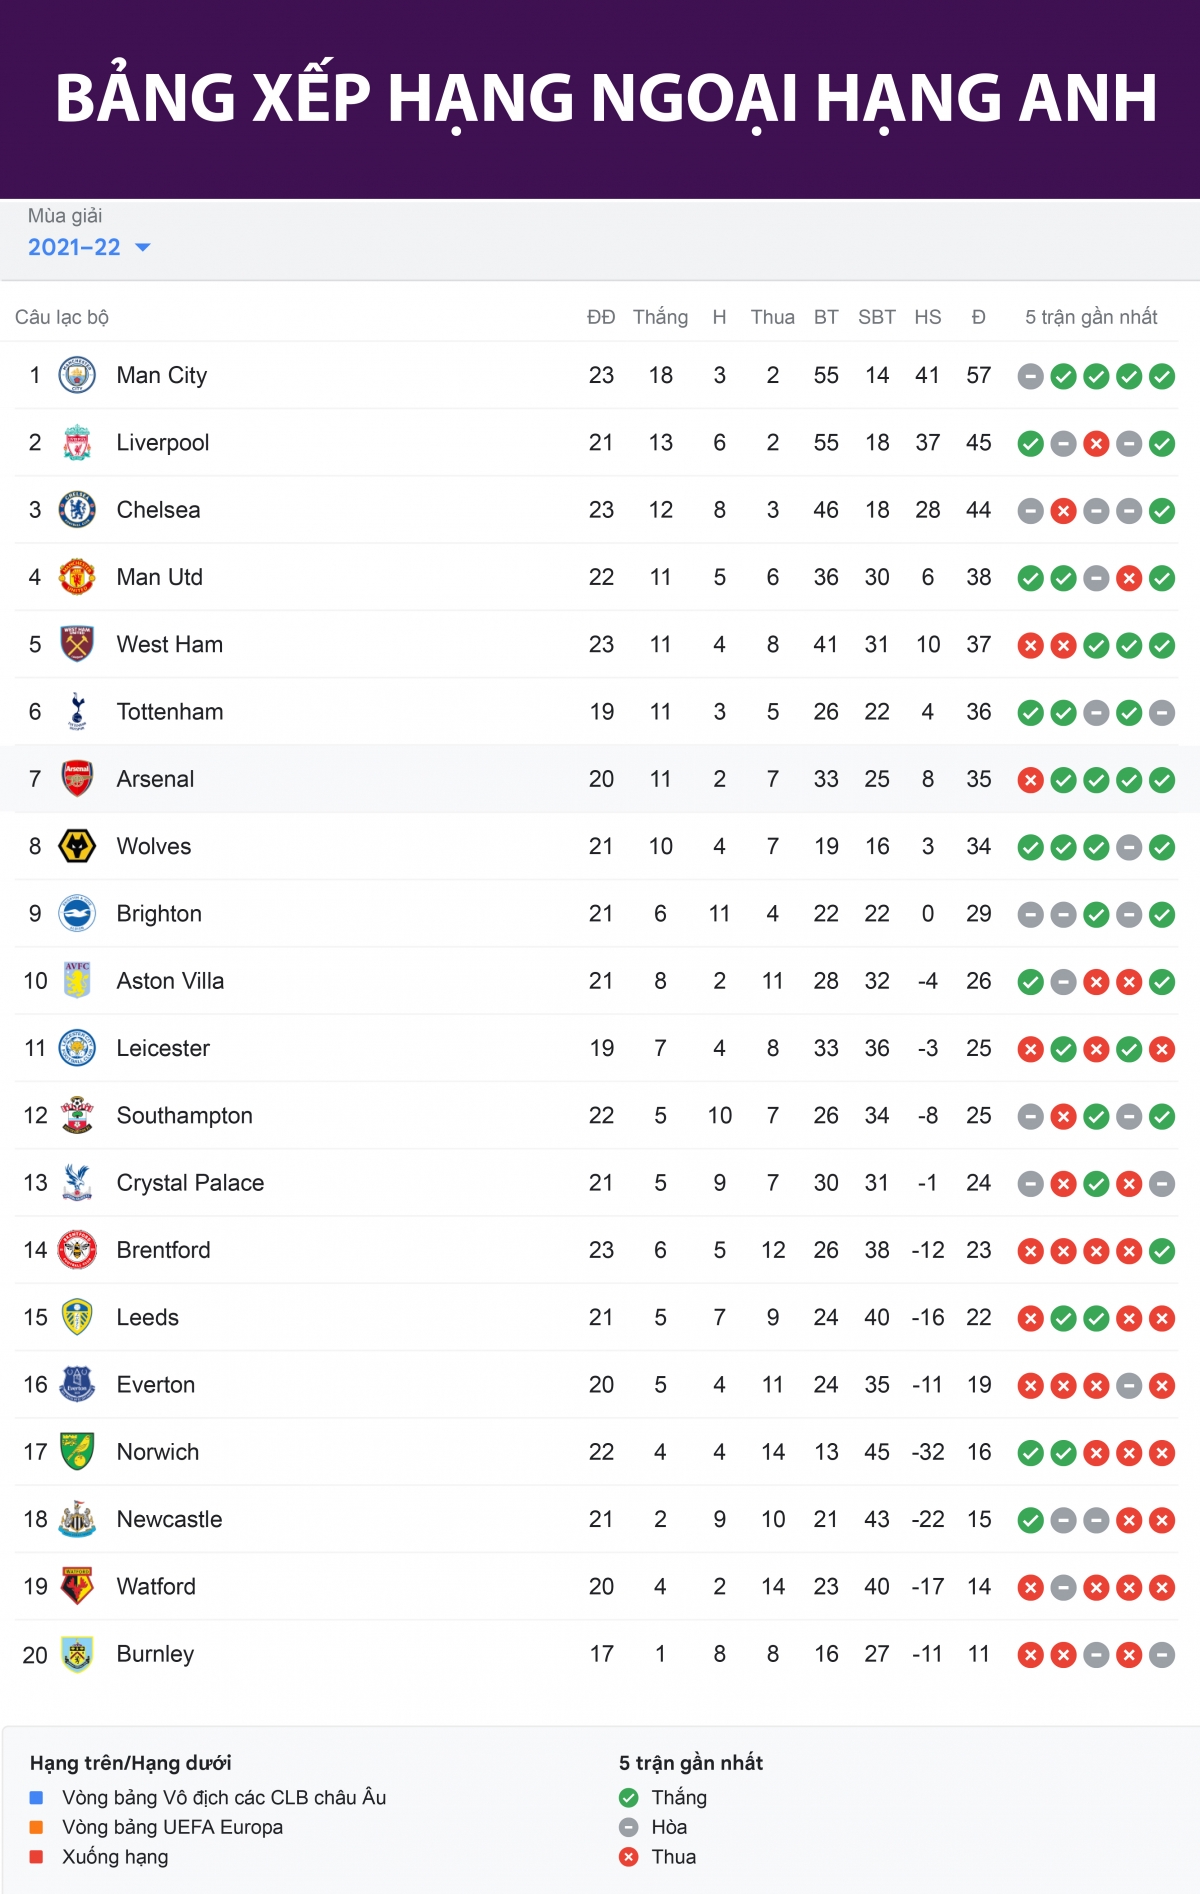Click the Arsenal club crest

(77, 779)
